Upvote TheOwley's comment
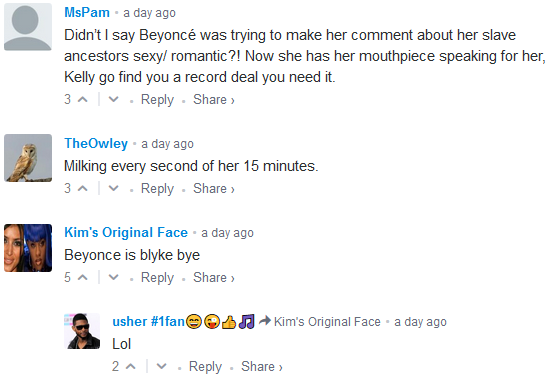Viewport: 550px width, 389px height. (x=82, y=189)
